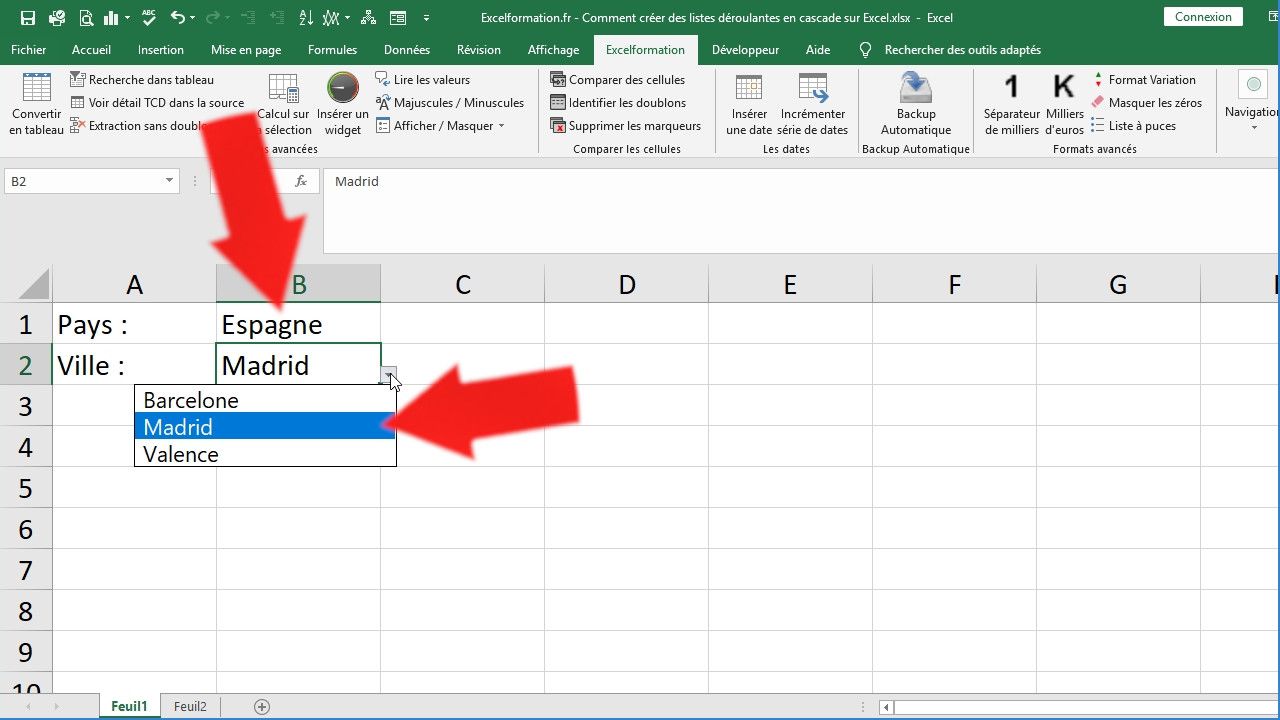Activate Comparer des cellules
The image size is (1280, 720).
tap(627, 80)
